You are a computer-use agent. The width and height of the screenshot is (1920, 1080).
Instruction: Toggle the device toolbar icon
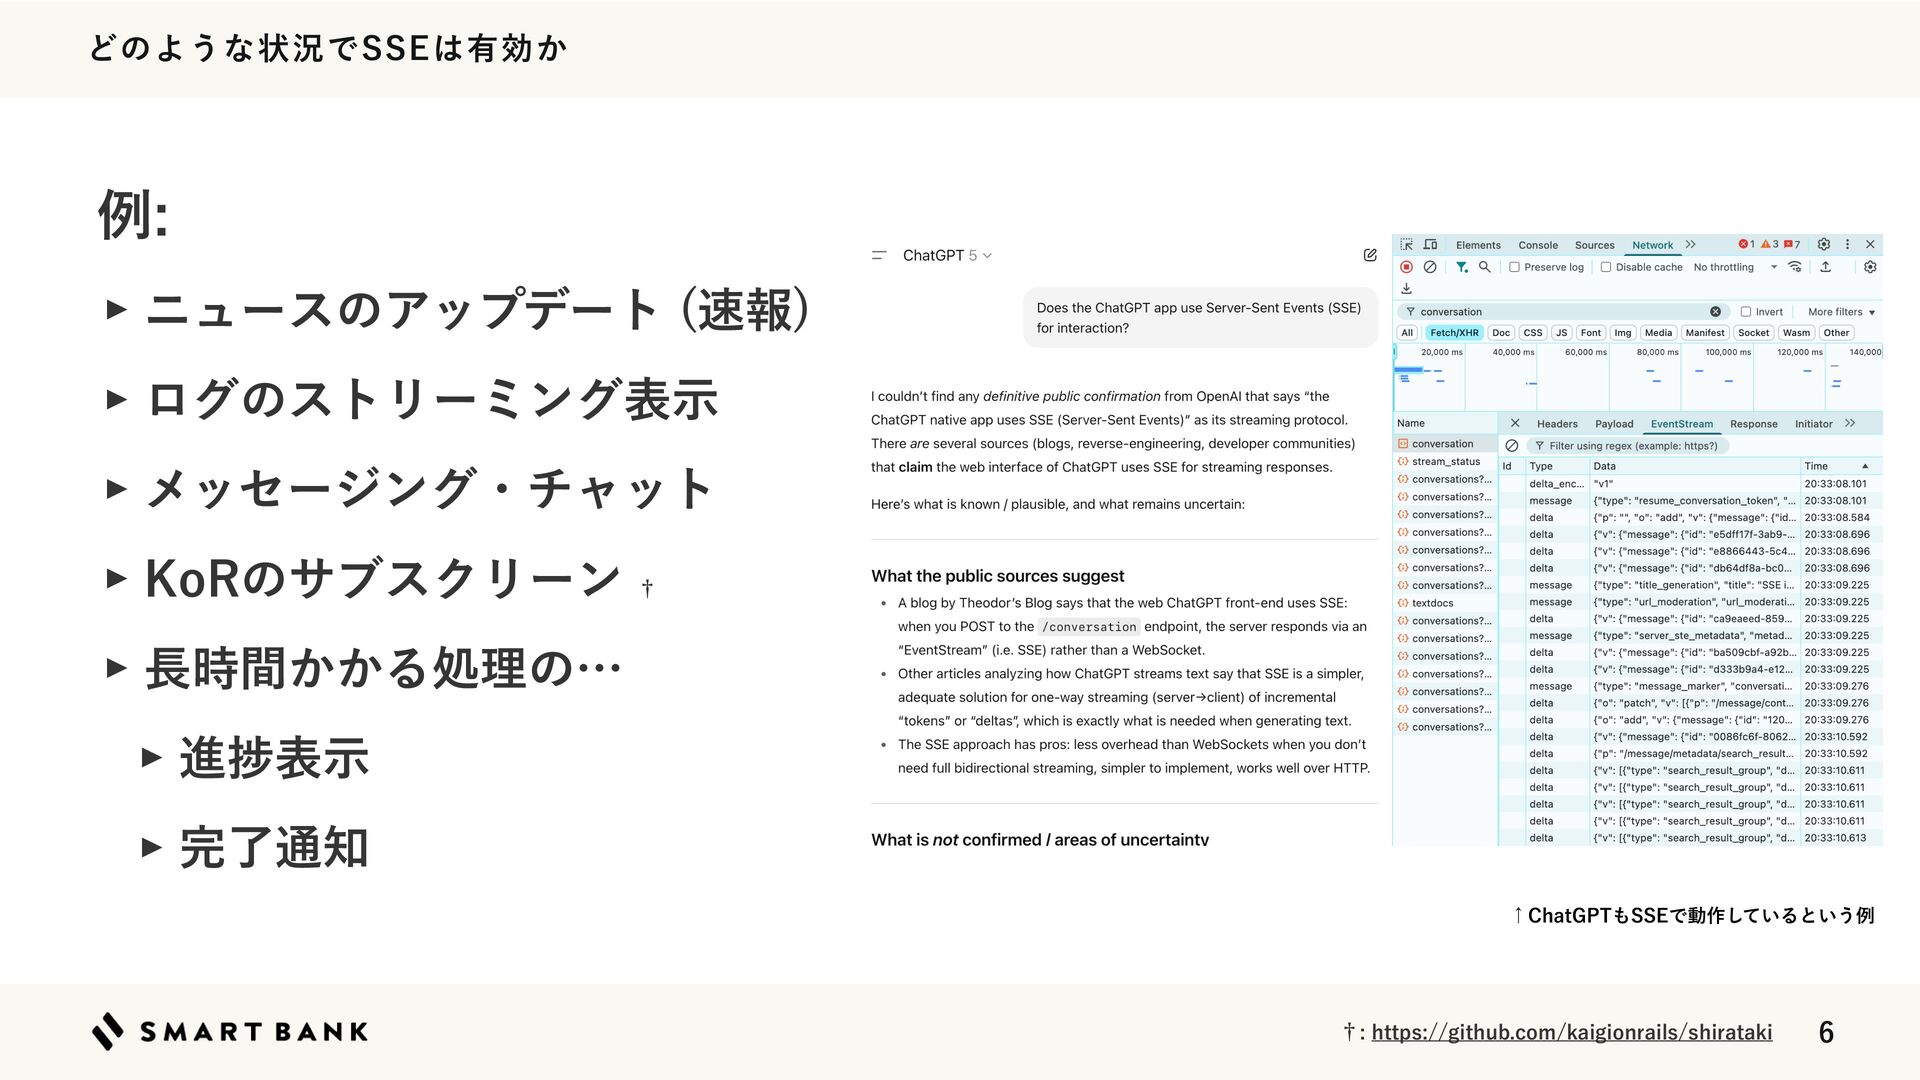pos(1430,245)
